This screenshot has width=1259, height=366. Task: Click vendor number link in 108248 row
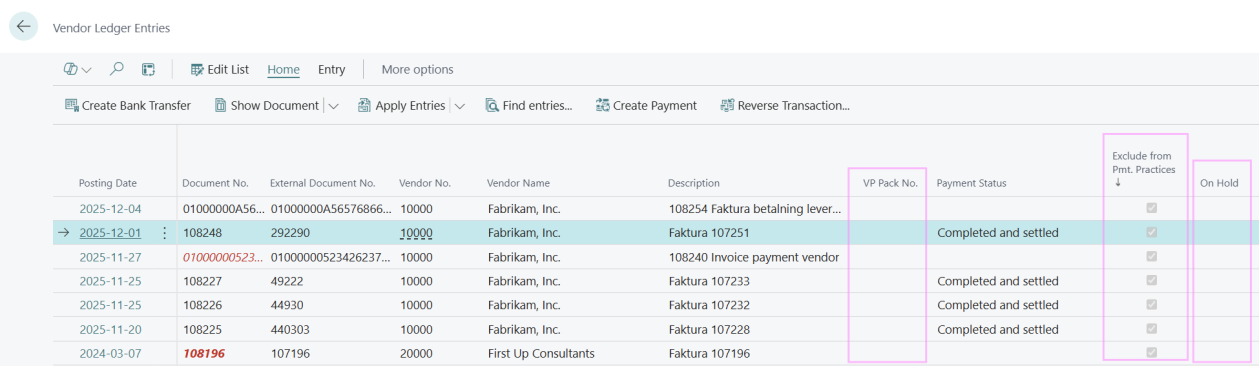coord(416,233)
